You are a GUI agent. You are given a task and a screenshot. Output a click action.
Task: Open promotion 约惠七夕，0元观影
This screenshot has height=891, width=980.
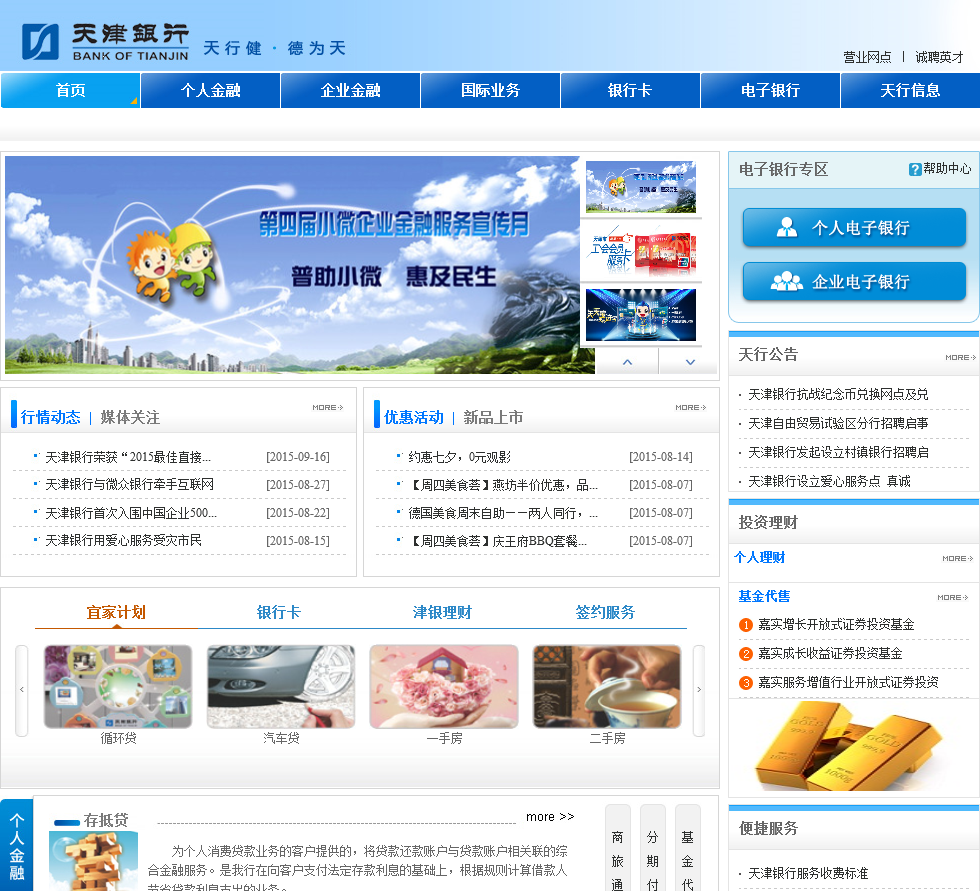click(459, 457)
